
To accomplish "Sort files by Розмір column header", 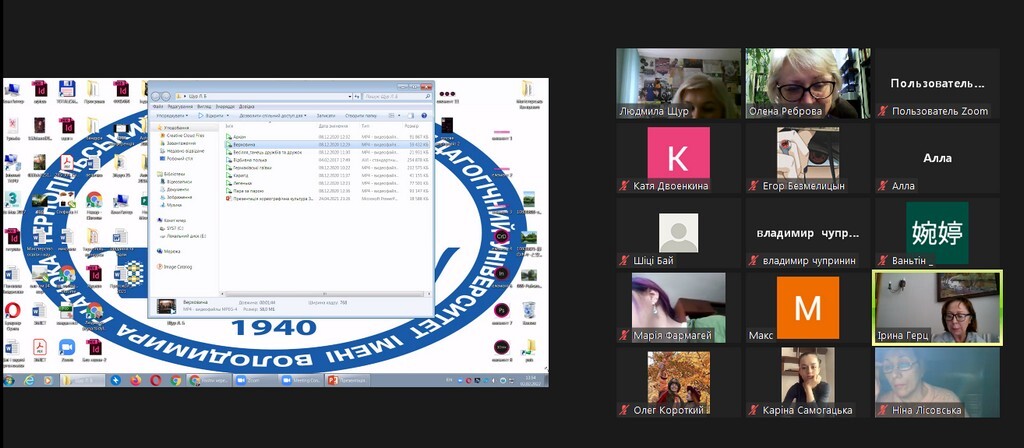I will tap(417, 126).
